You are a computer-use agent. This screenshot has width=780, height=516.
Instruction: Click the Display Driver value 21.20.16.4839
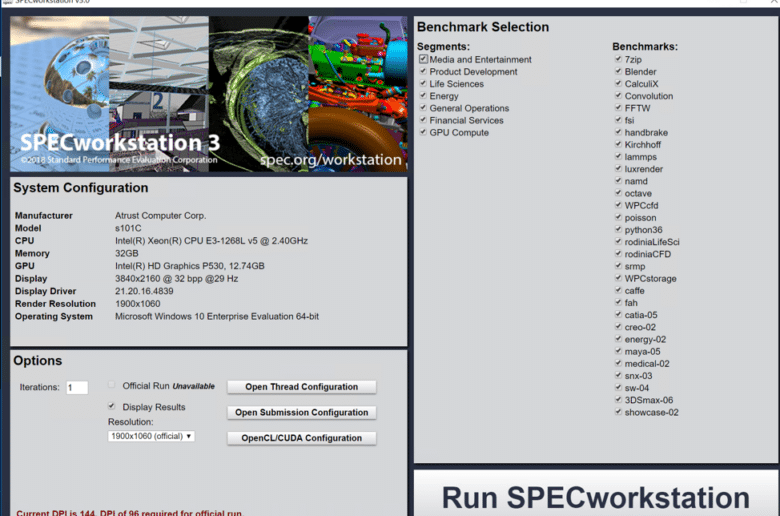pos(144,291)
